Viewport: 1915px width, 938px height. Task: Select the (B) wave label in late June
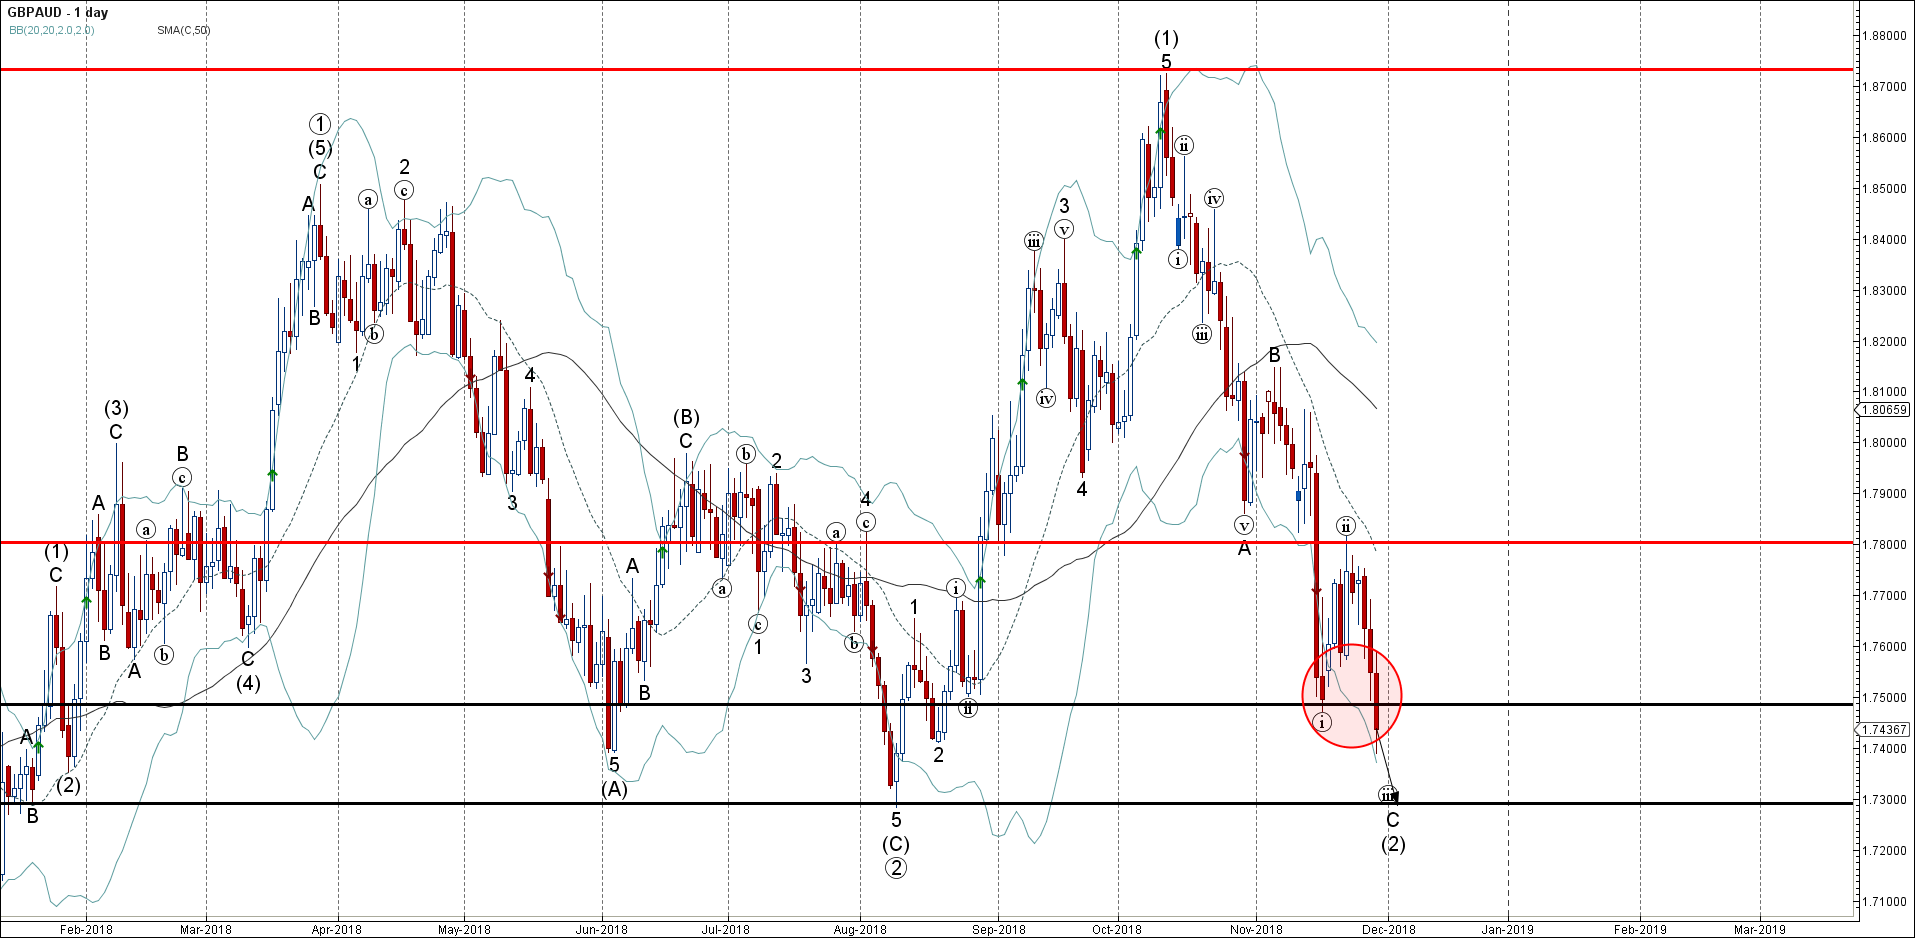pos(686,417)
